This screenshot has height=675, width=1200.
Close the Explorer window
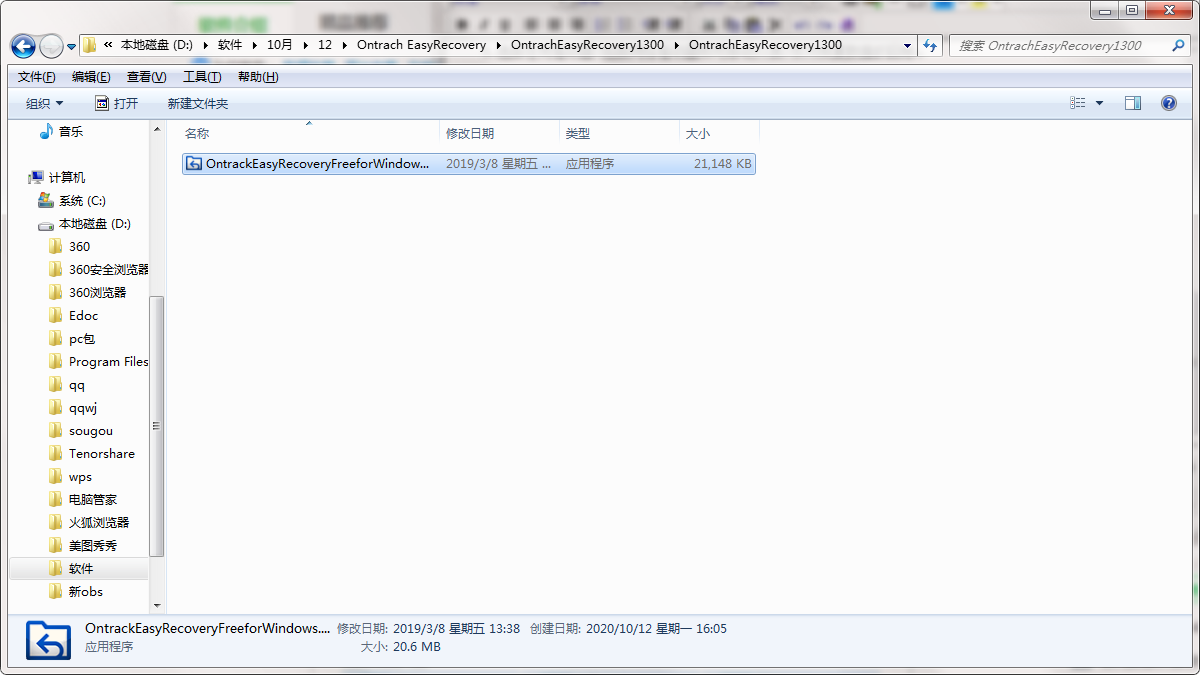[1170, 10]
